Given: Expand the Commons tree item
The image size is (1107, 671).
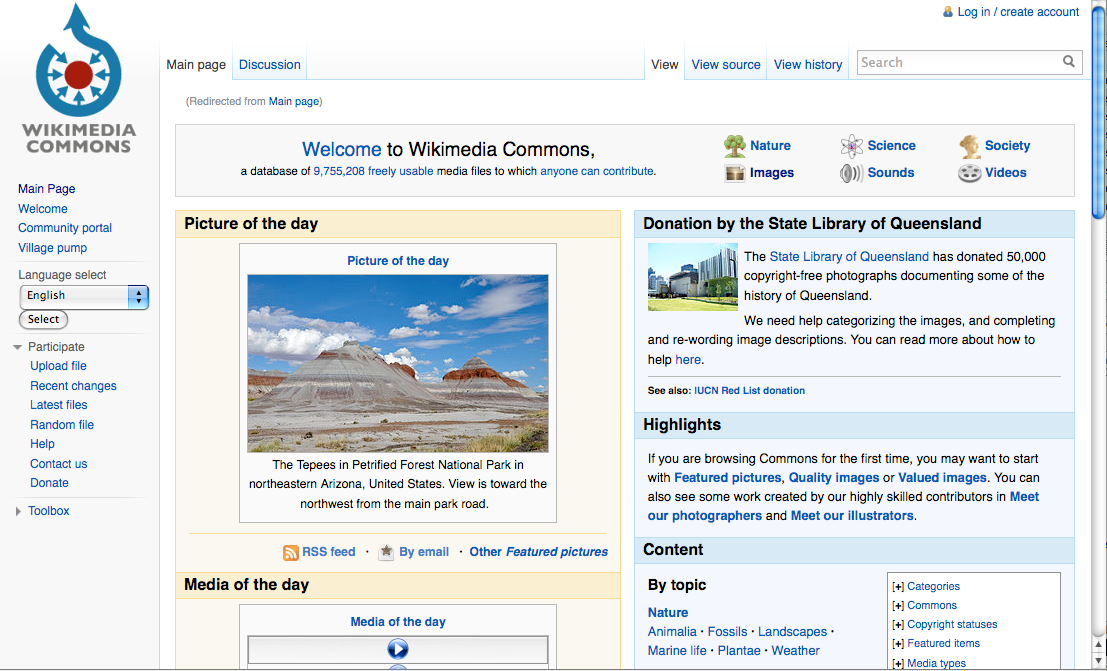Looking at the screenshot, I should 898,606.
